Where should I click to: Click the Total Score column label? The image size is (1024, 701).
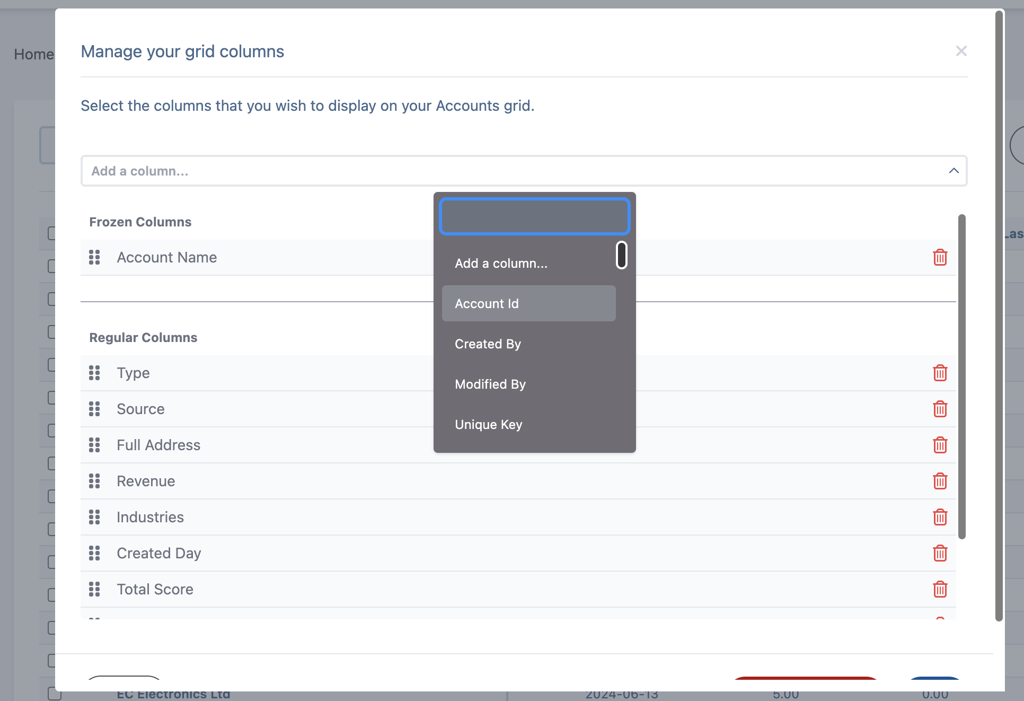(x=155, y=589)
